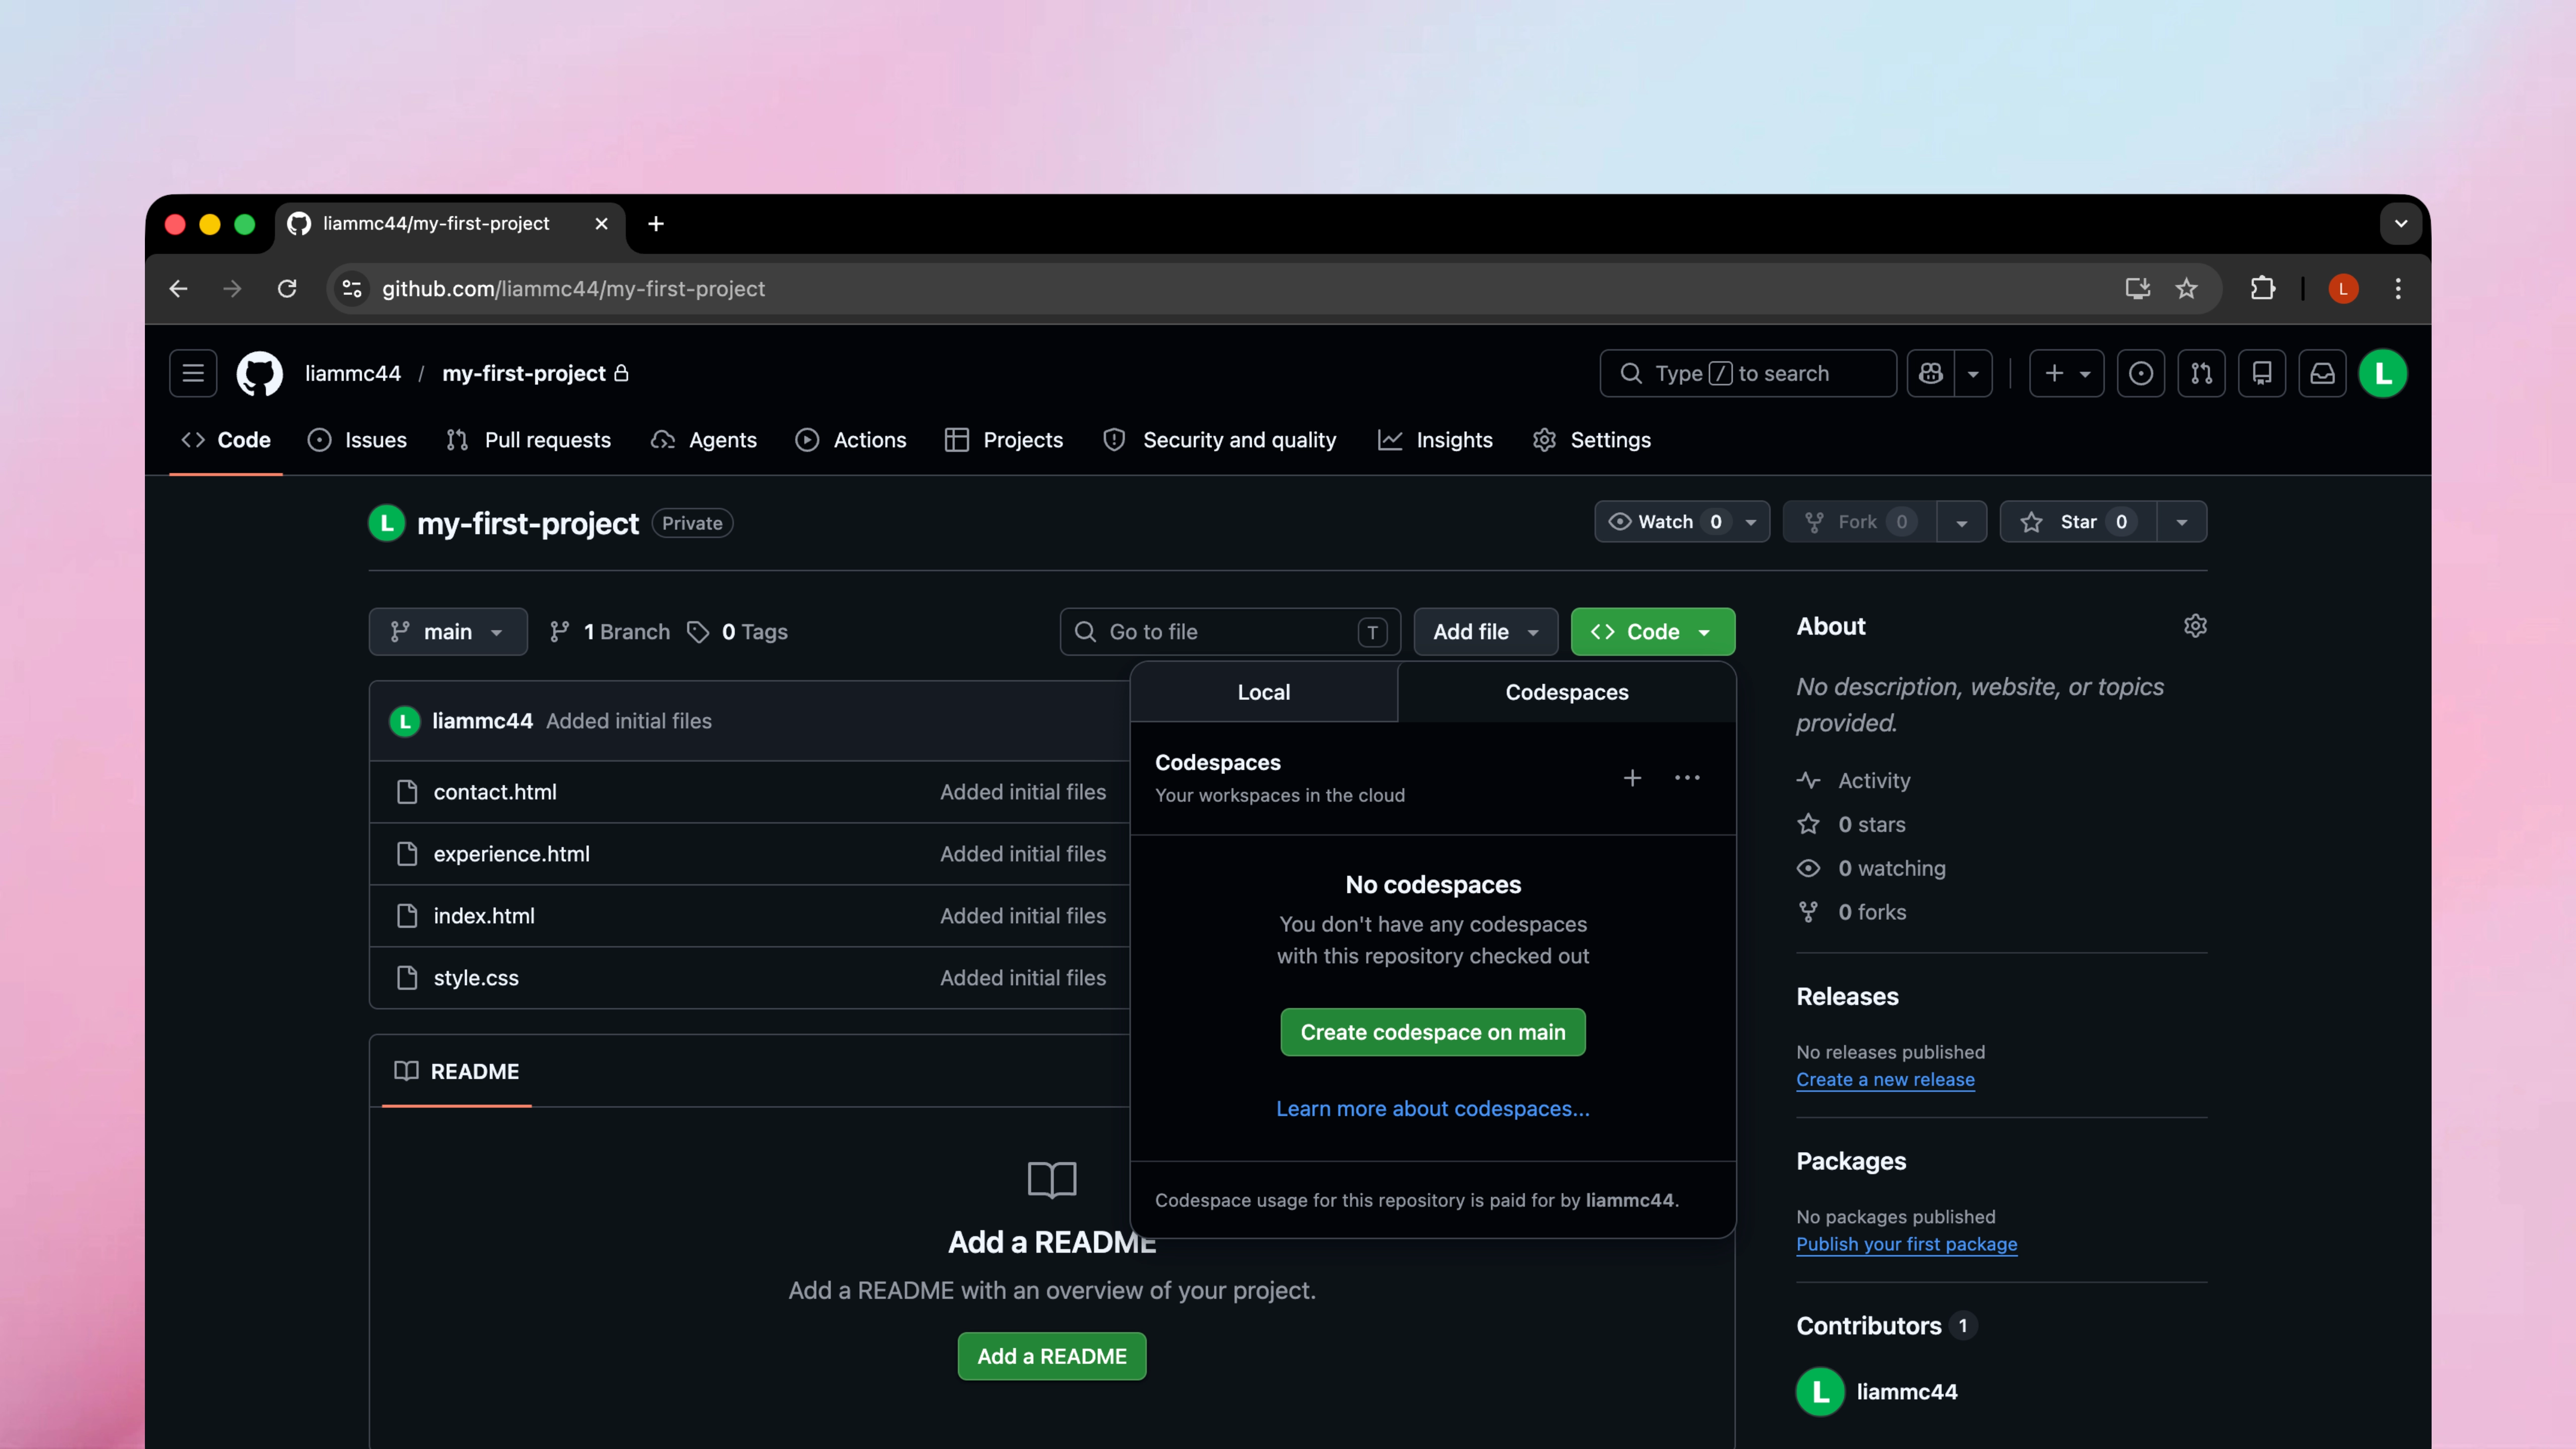This screenshot has width=2576, height=1449.
Task: Click Create codespace on main button
Action: pyautogui.click(x=1433, y=1032)
